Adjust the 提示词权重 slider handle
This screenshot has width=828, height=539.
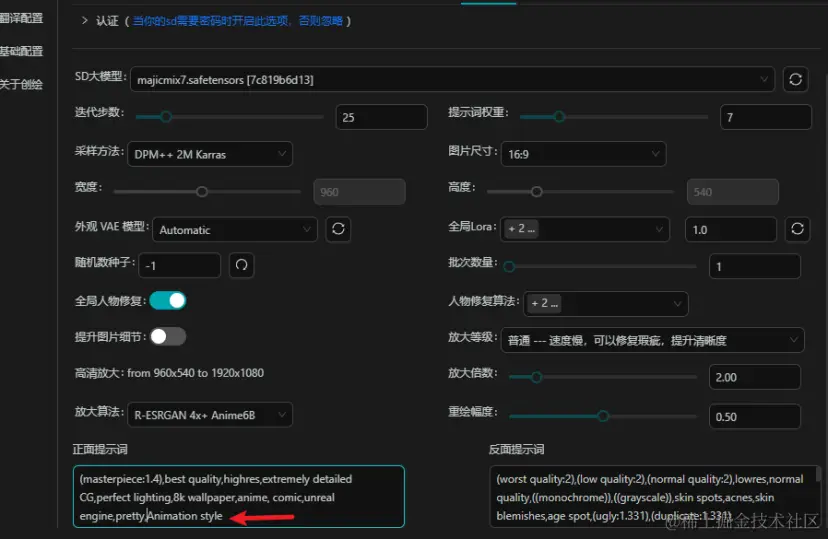(x=559, y=116)
